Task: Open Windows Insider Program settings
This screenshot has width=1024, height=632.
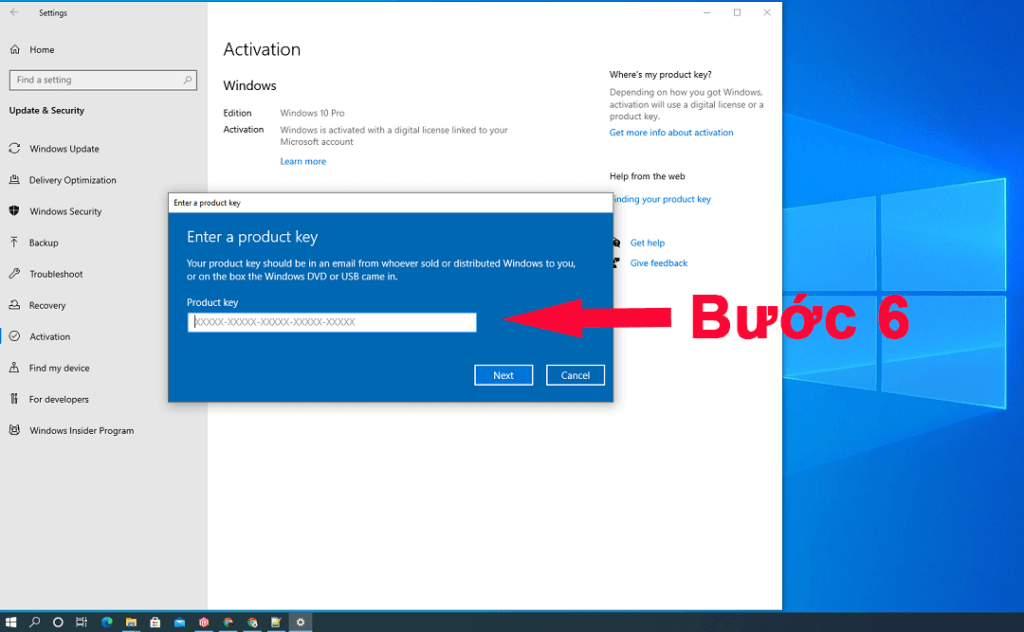Action: pyautogui.click(x=70, y=430)
